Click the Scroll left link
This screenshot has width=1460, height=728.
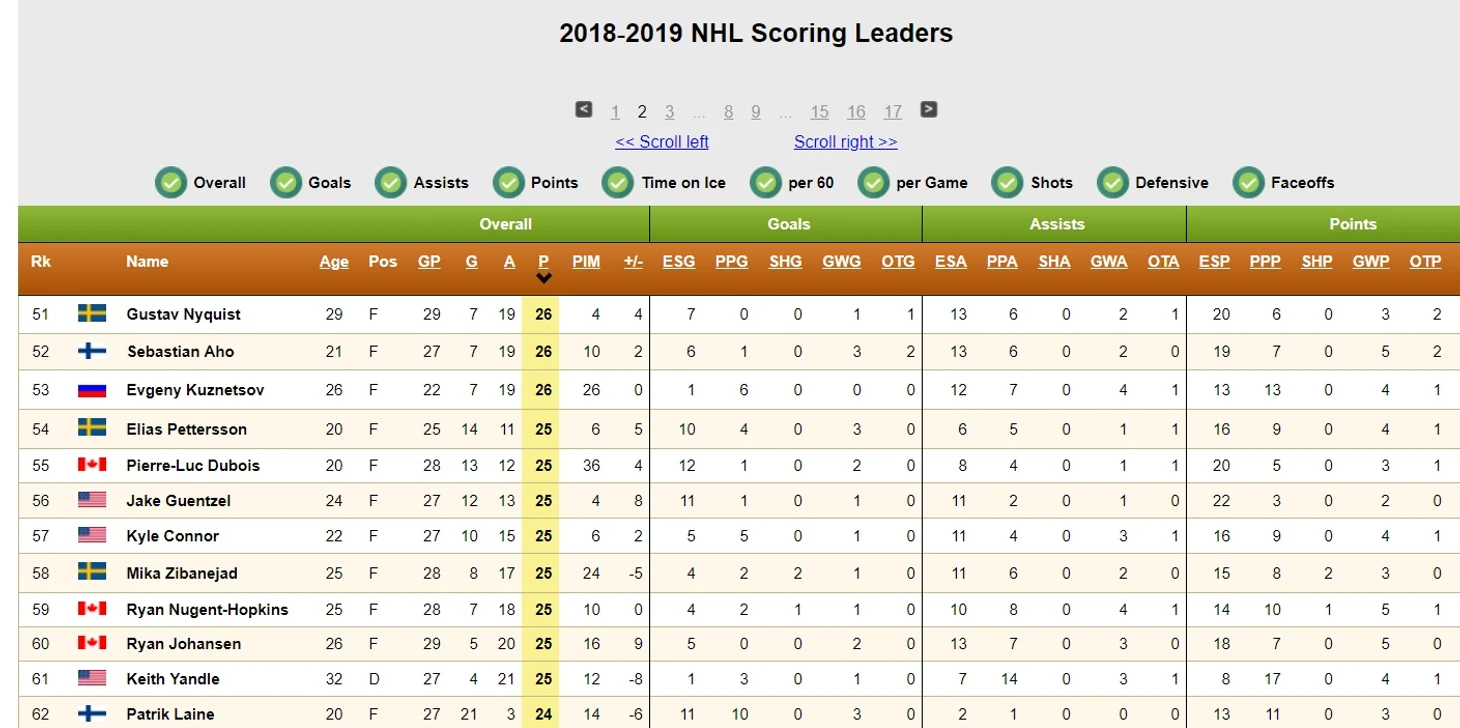pos(661,142)
